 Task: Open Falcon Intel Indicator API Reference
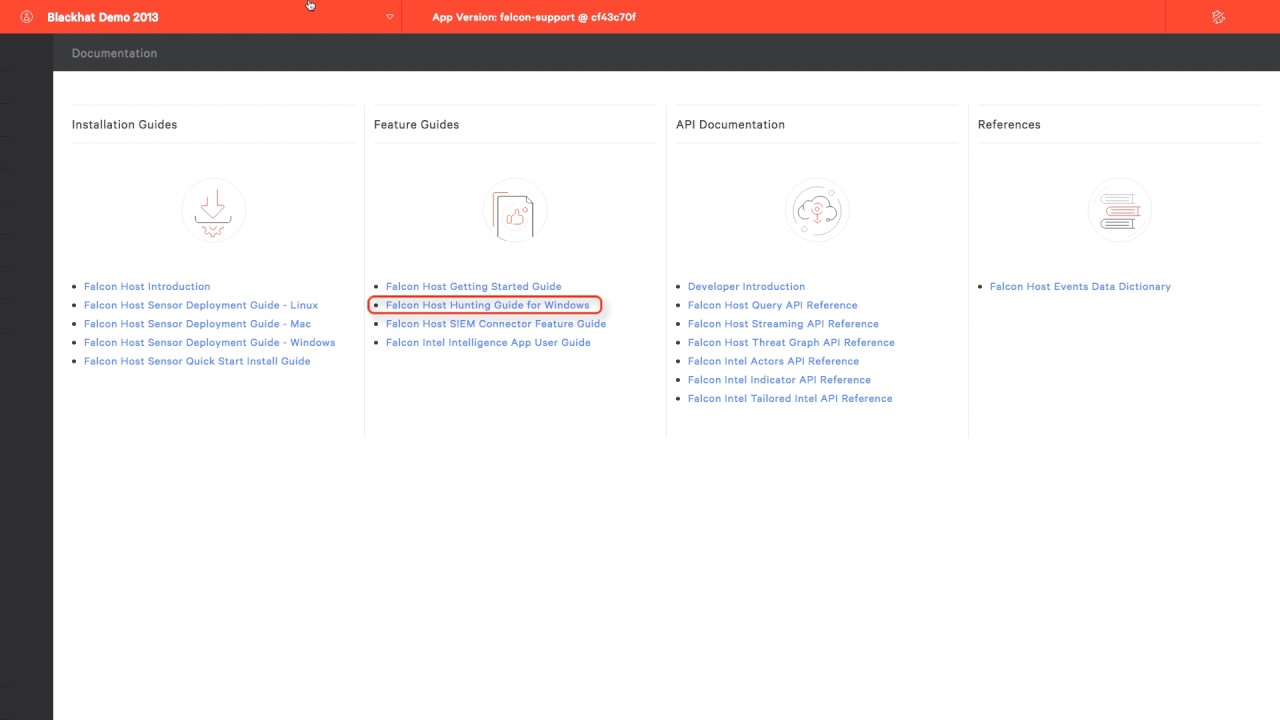pos(779,380)
